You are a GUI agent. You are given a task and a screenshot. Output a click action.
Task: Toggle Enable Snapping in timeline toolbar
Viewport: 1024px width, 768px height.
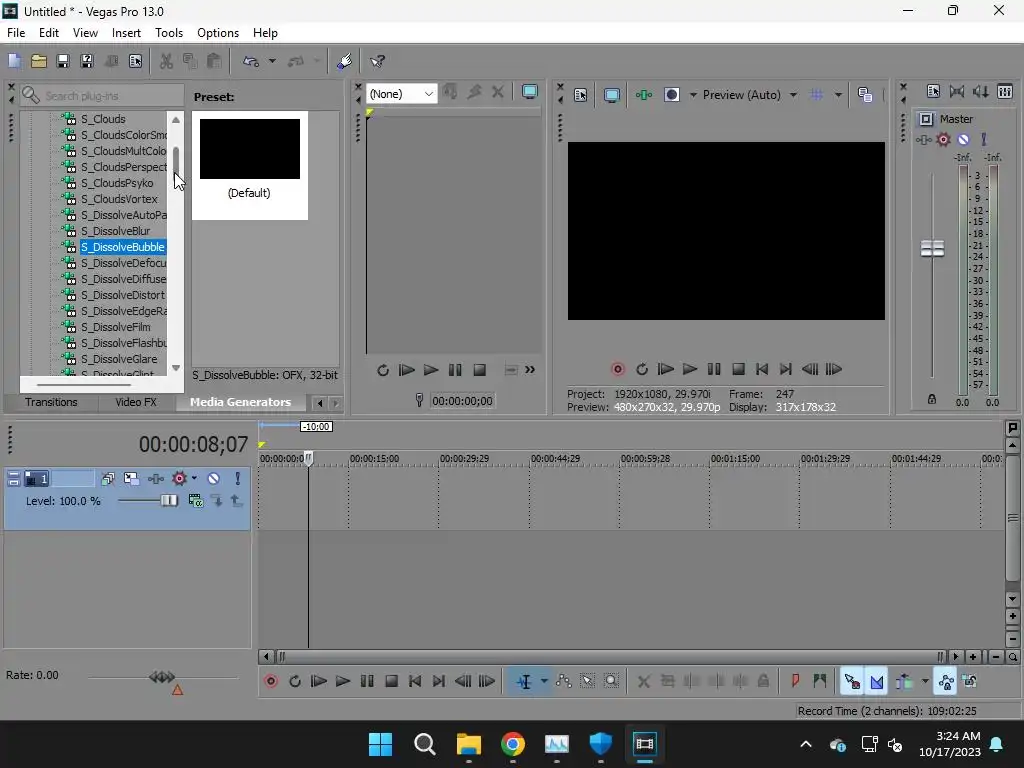pos(852,682)
